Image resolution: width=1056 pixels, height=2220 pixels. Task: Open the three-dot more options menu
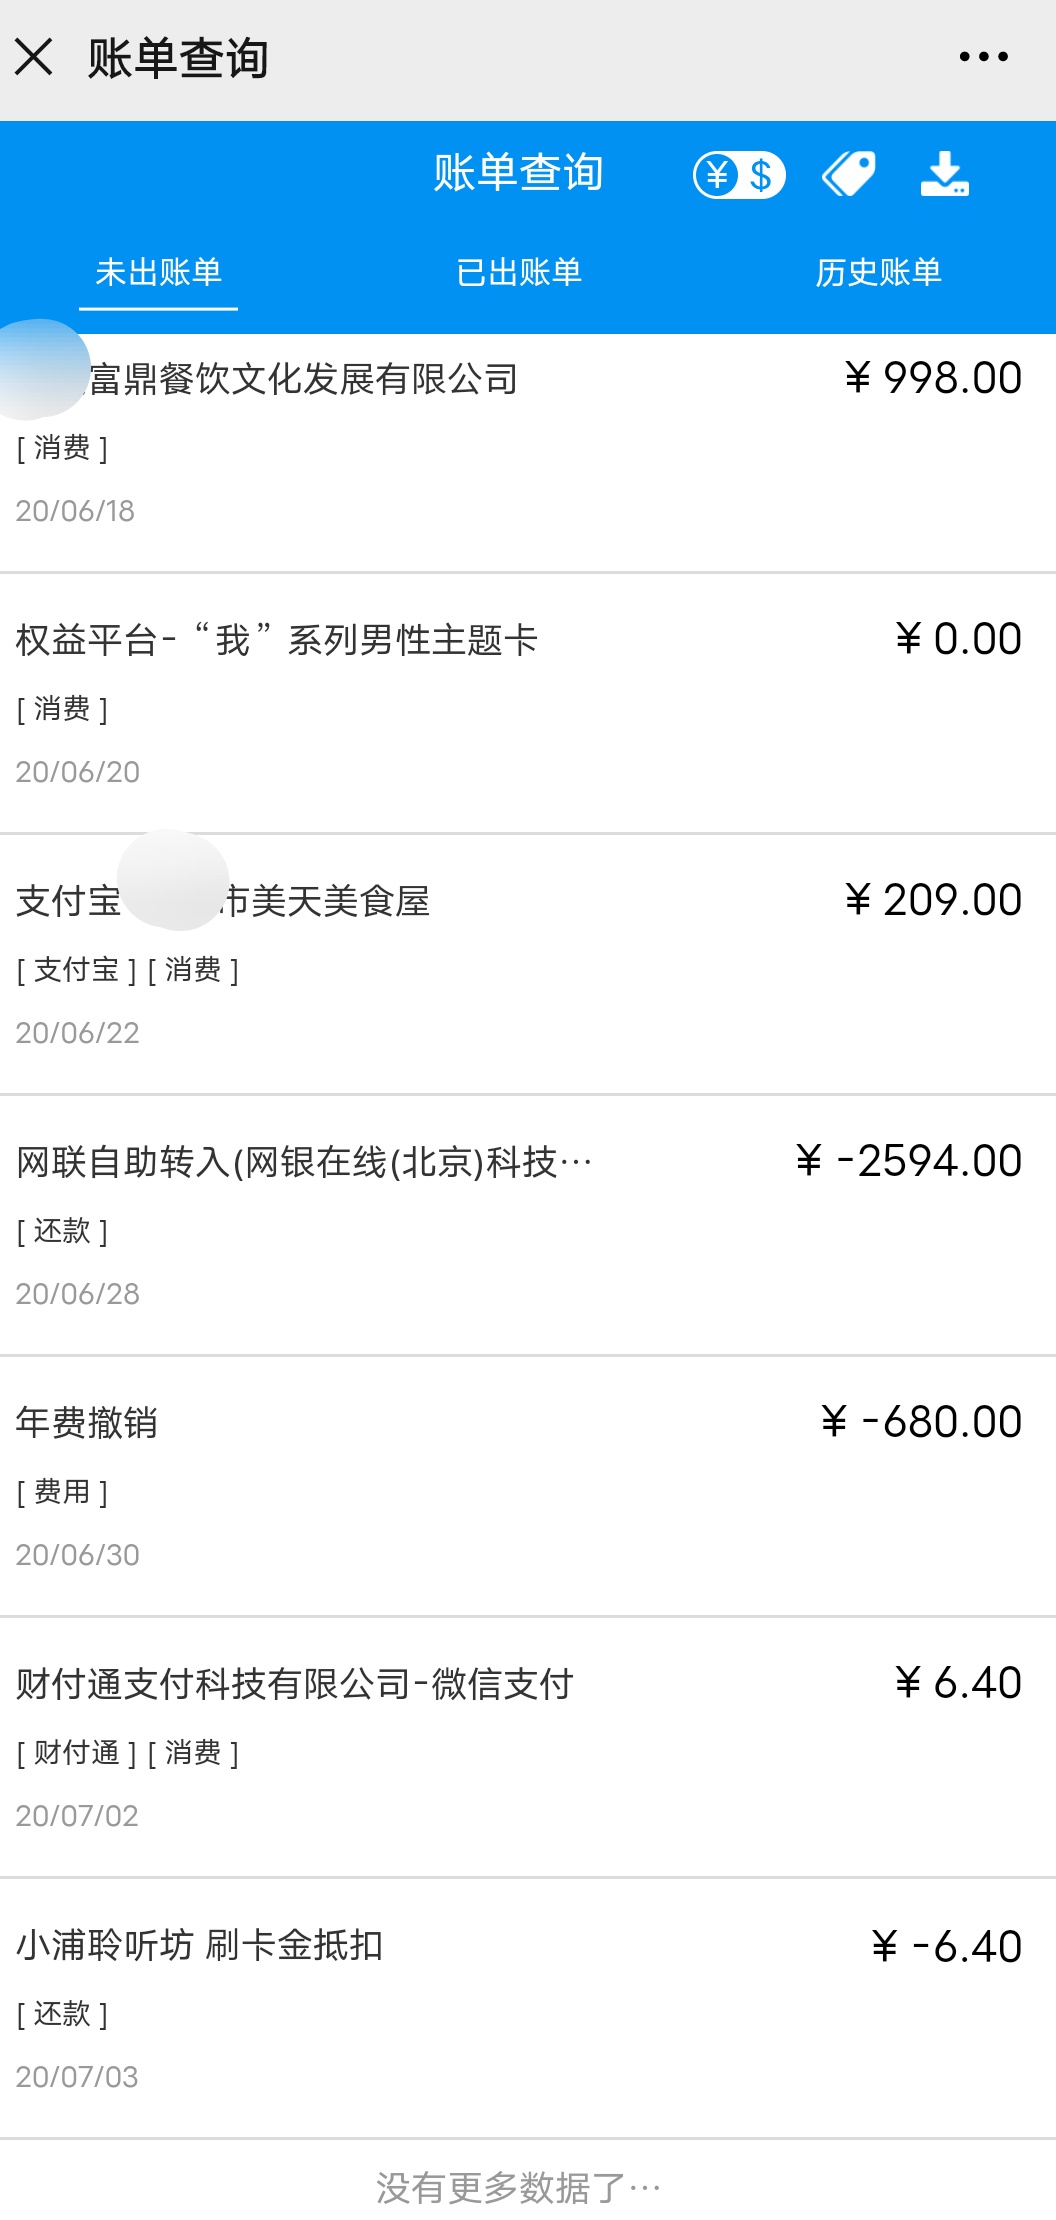984,57
